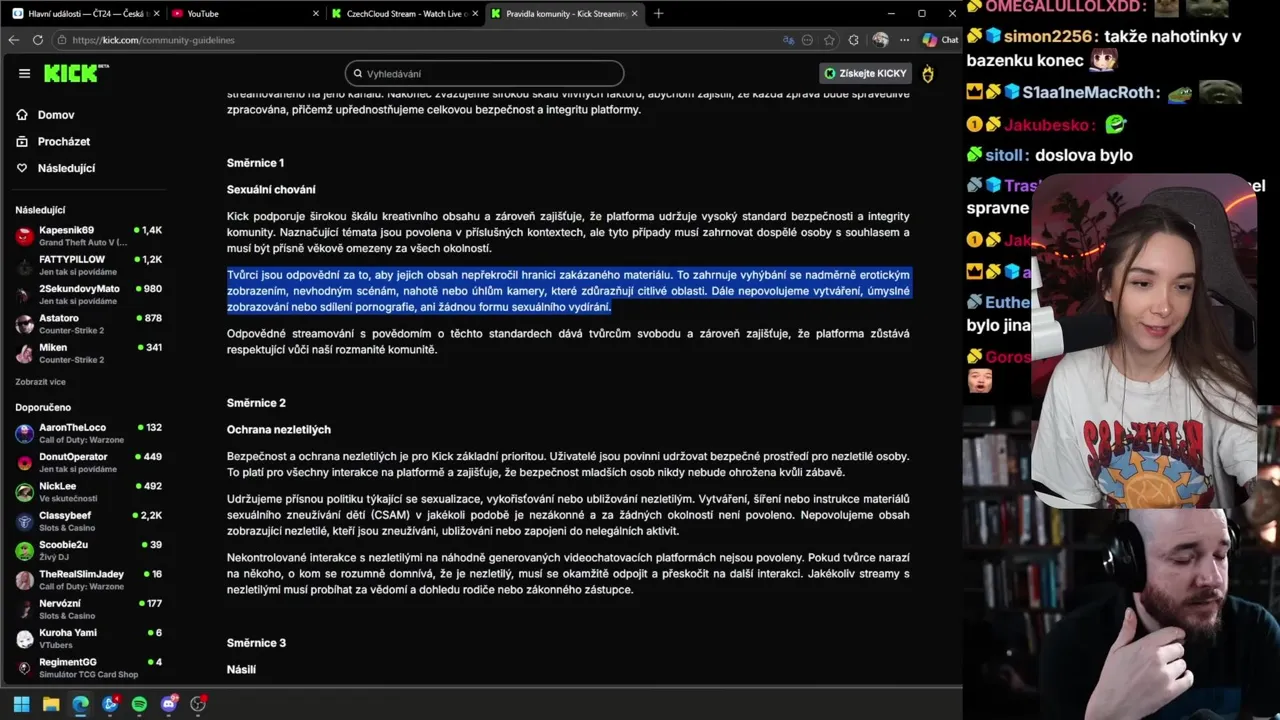The width and height of the screenshot is (1280, 720).
Task: Open File Explorer from taskbar
Action: tap(51, 704)
